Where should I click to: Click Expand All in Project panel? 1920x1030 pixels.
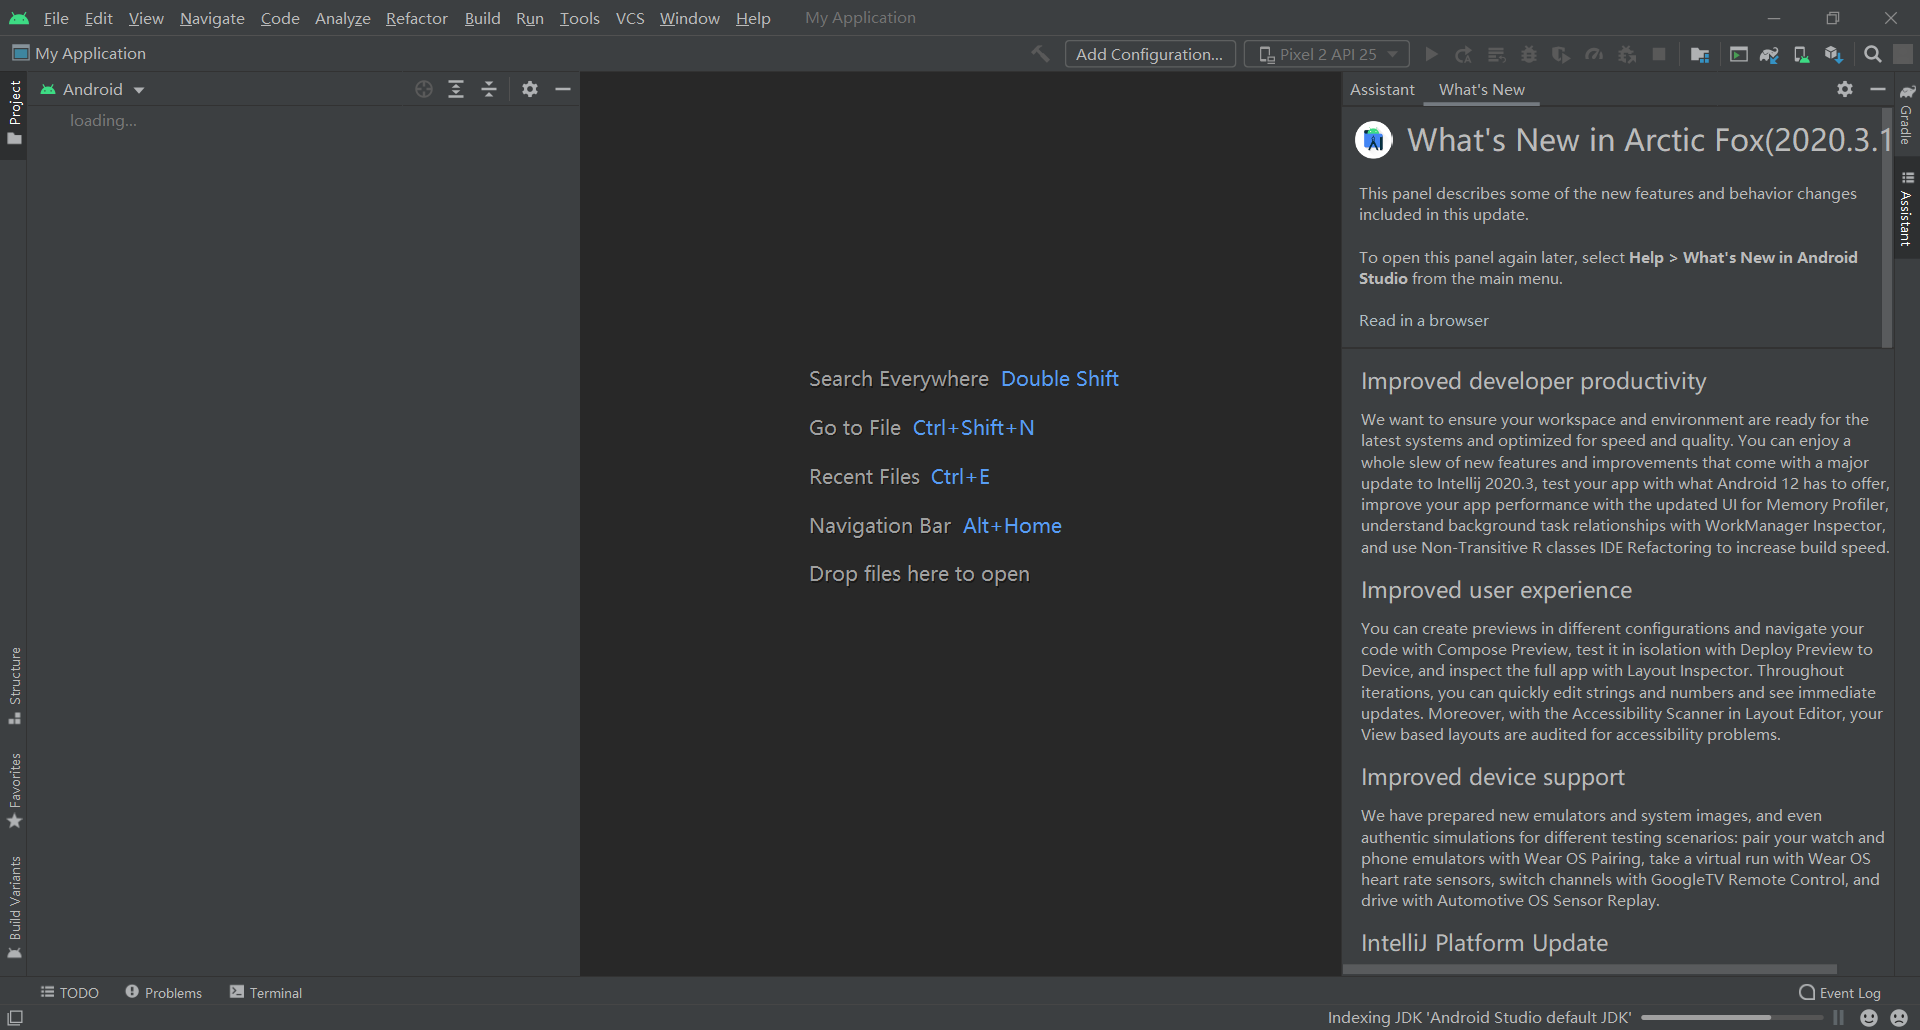pos(456,89)
